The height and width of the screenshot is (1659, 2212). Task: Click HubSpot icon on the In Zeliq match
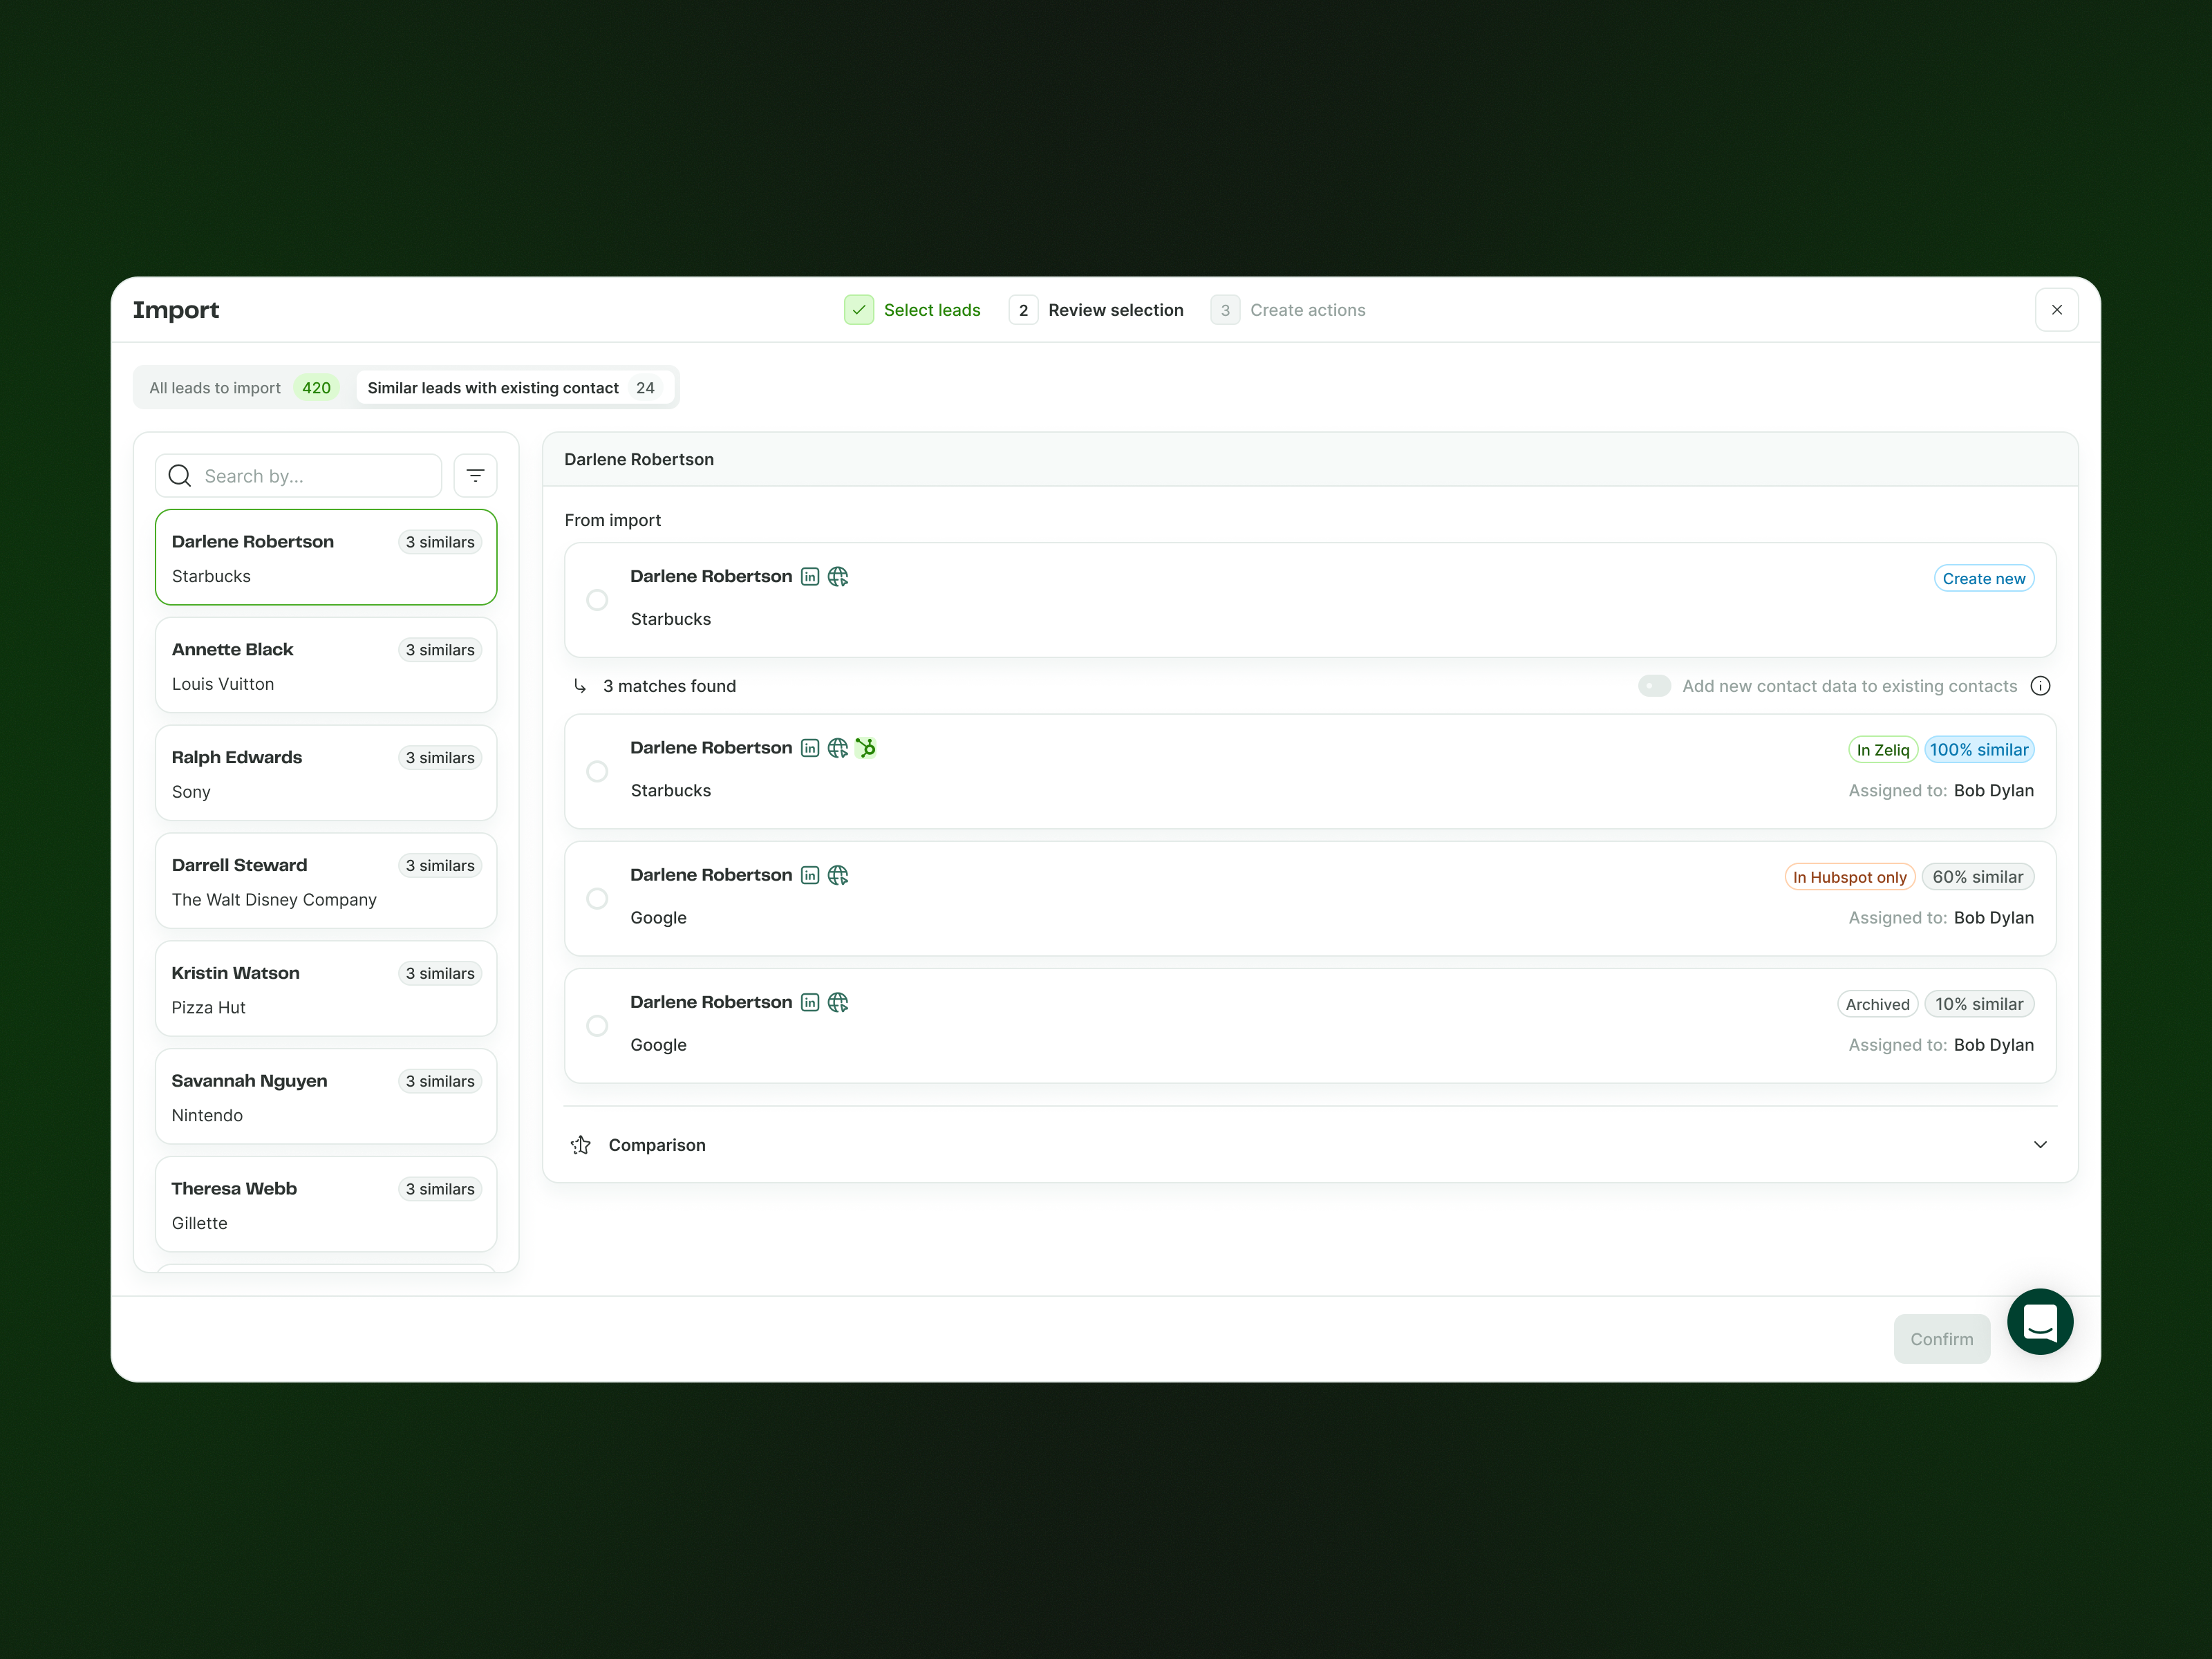coord(866,748)
